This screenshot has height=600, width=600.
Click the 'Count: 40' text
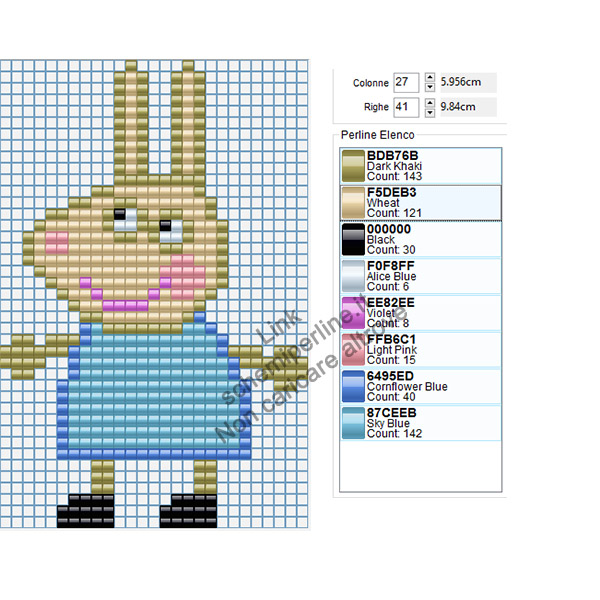coord(391,397)
